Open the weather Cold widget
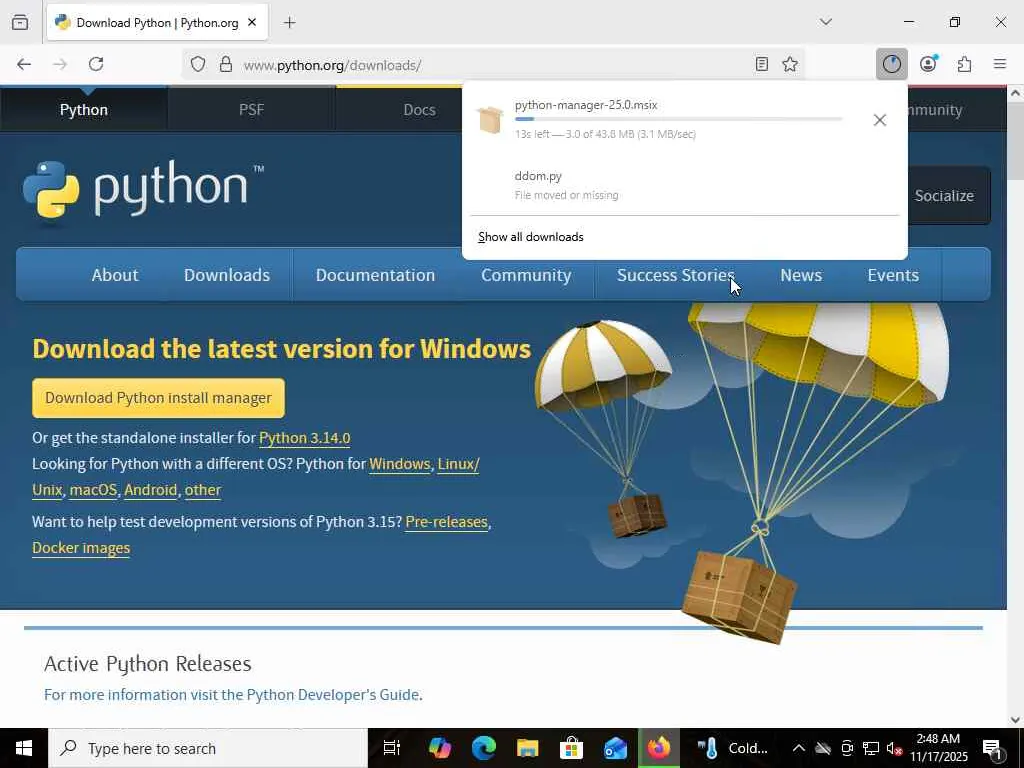Viewport: 1024px width, 768px height. point(733,748)
